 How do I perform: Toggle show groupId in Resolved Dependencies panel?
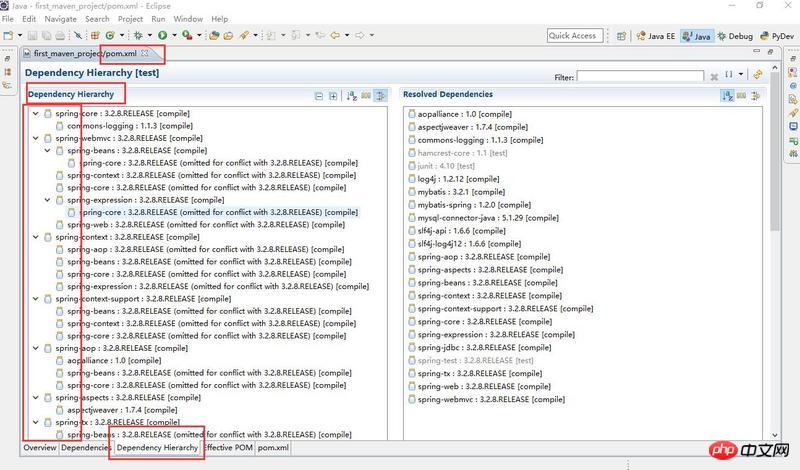pyautogui.click(x=743, y=96)
